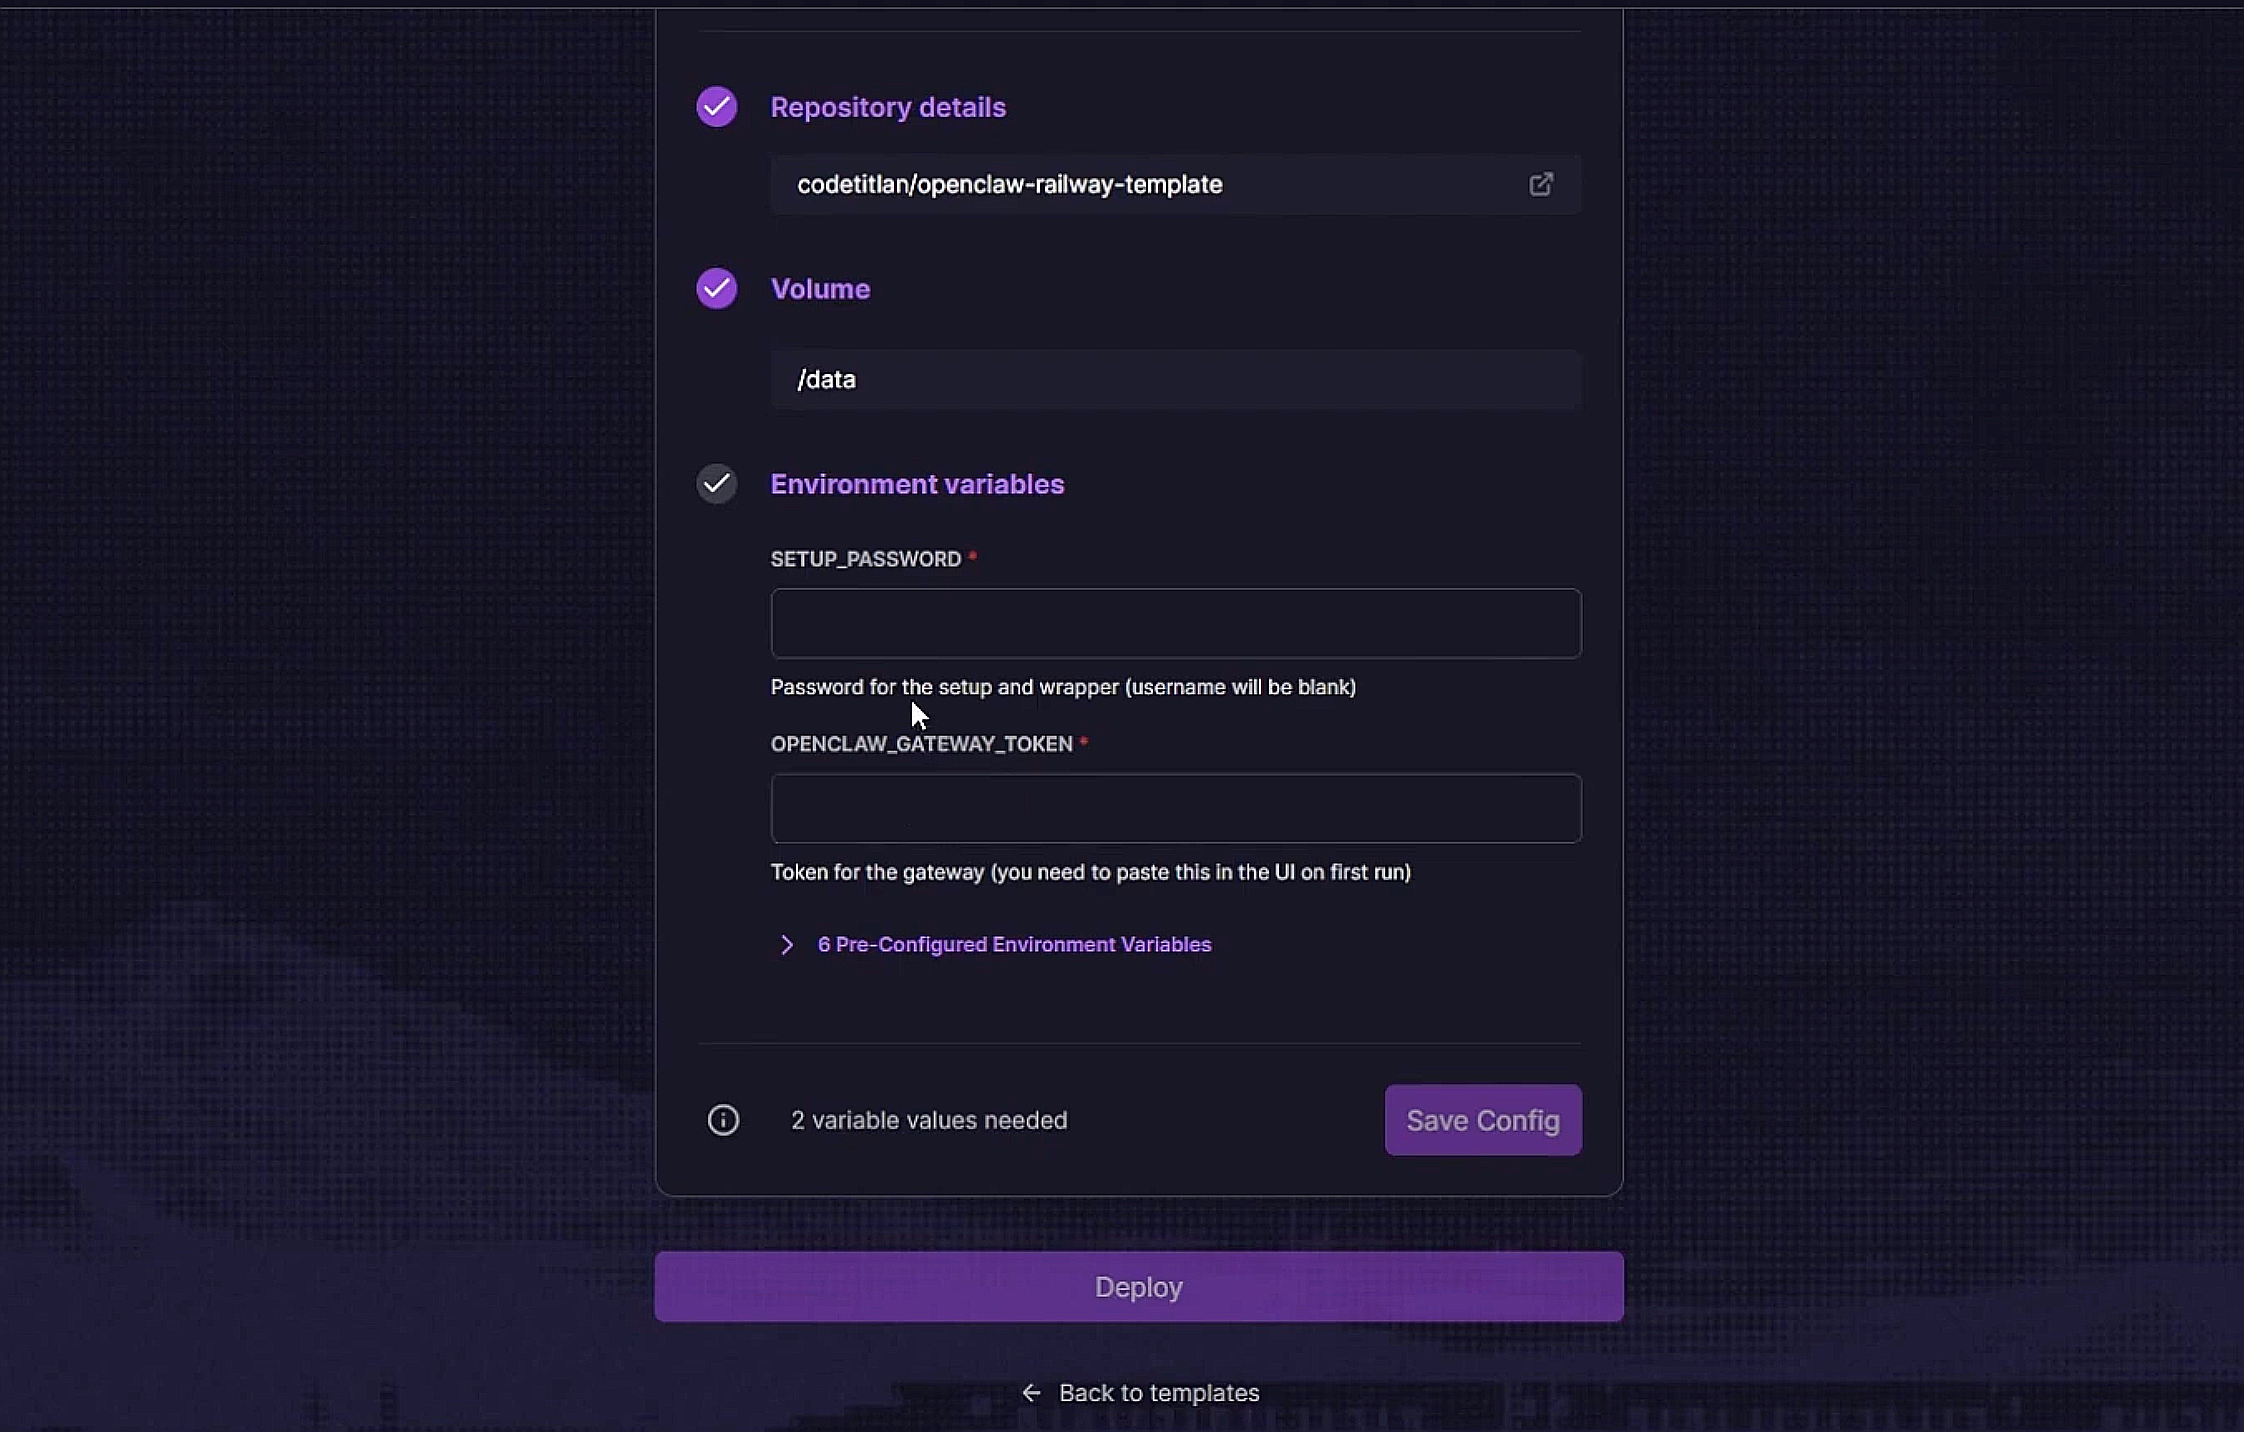Click the Environment variables checkmark icon
The image size is (2244, 1432).
[717, 484]
